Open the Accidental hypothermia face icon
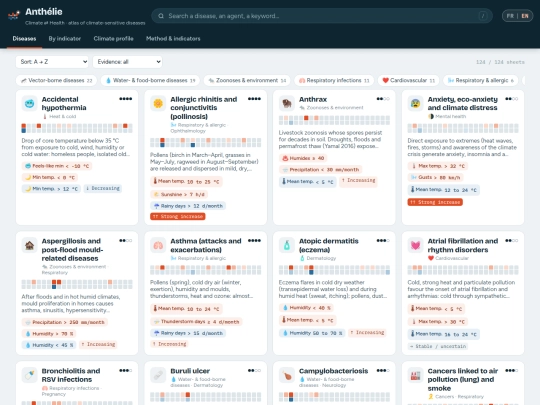Viewport: 540px width, 405px height. [x=30, y=103]
